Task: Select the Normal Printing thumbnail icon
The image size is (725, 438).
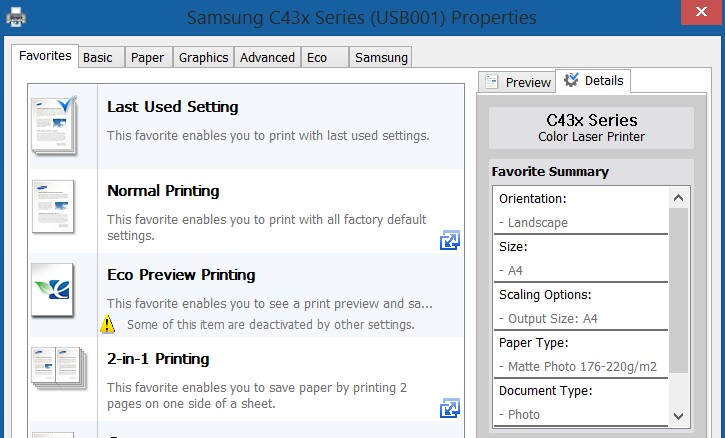Action: 53,207
